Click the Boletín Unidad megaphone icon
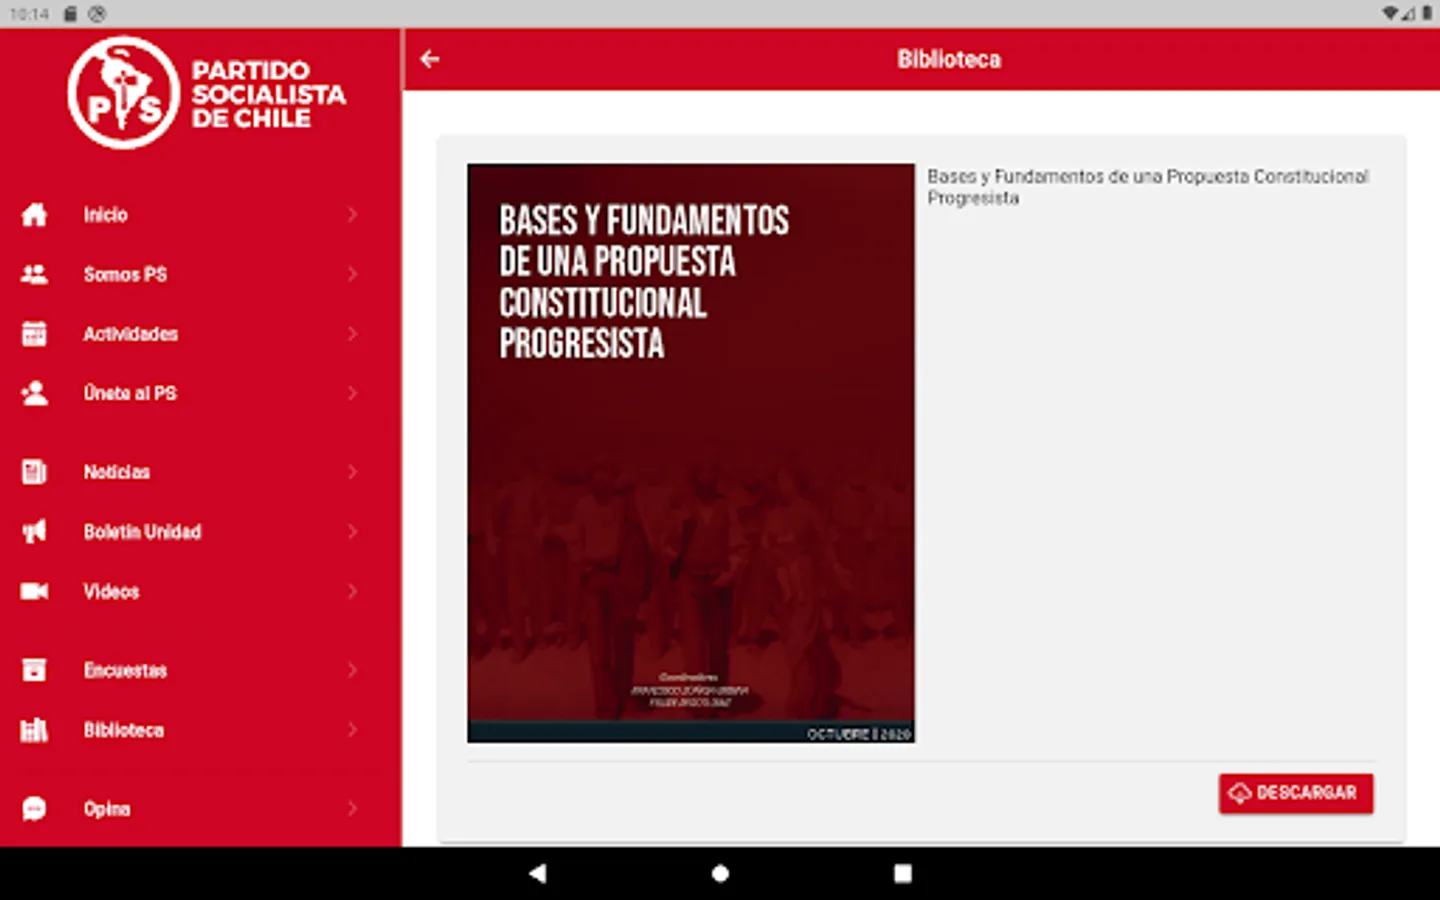Image resolution: width=1440 pixels, height=900 pixels. point(34,531)
